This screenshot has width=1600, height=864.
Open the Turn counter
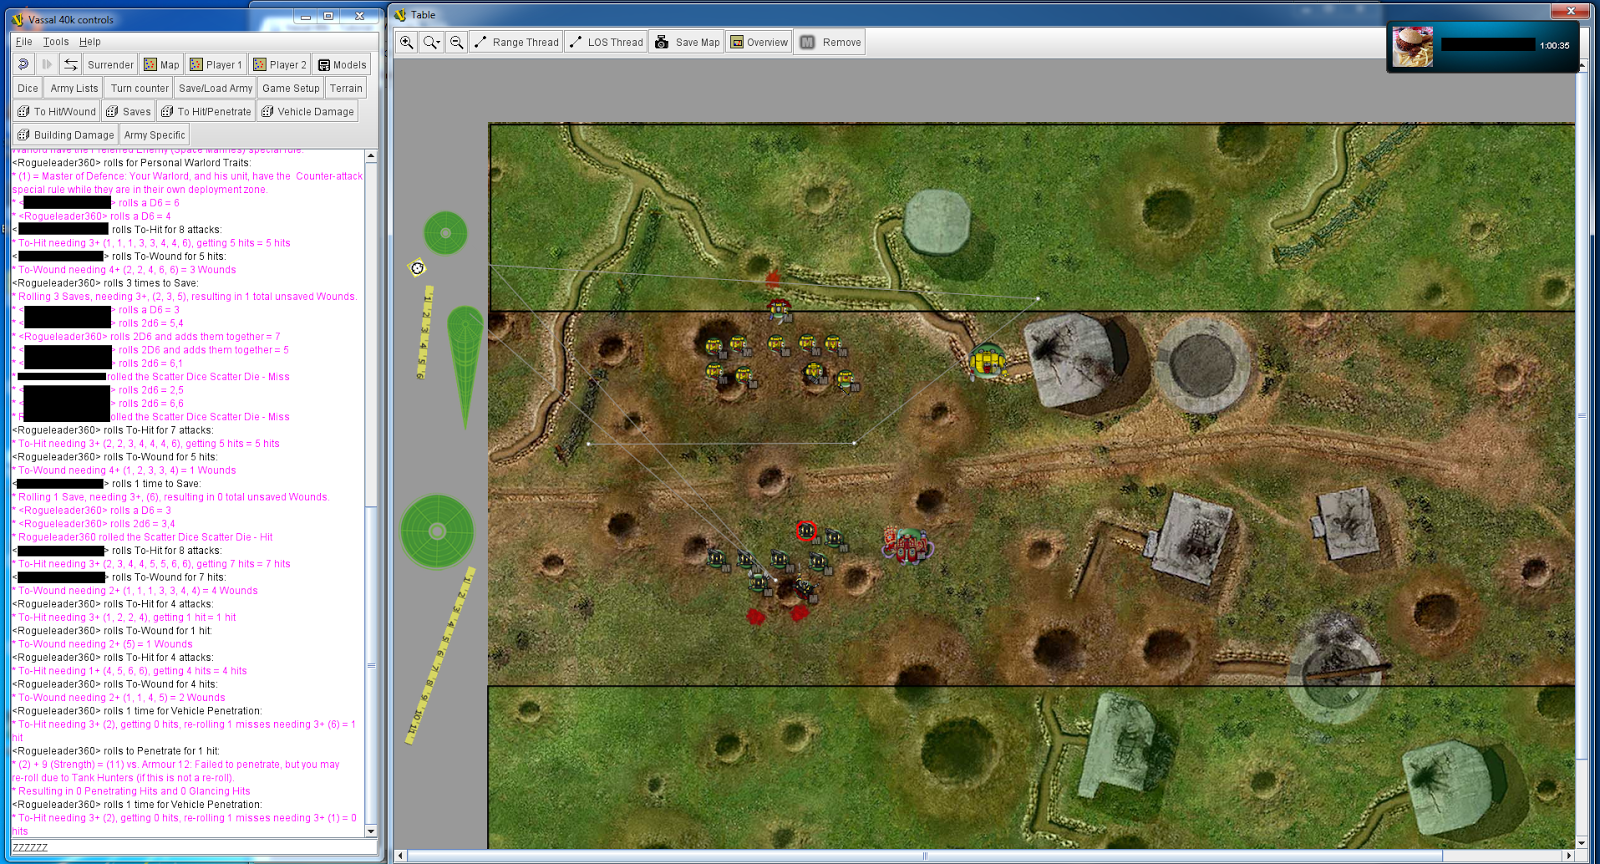139,88
